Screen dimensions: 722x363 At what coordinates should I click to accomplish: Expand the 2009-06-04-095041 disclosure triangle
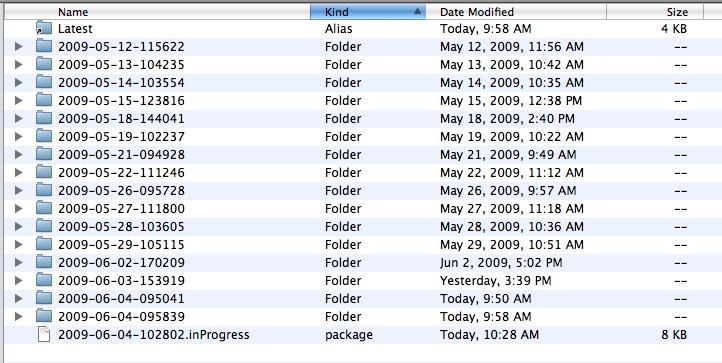pos(18,298)
